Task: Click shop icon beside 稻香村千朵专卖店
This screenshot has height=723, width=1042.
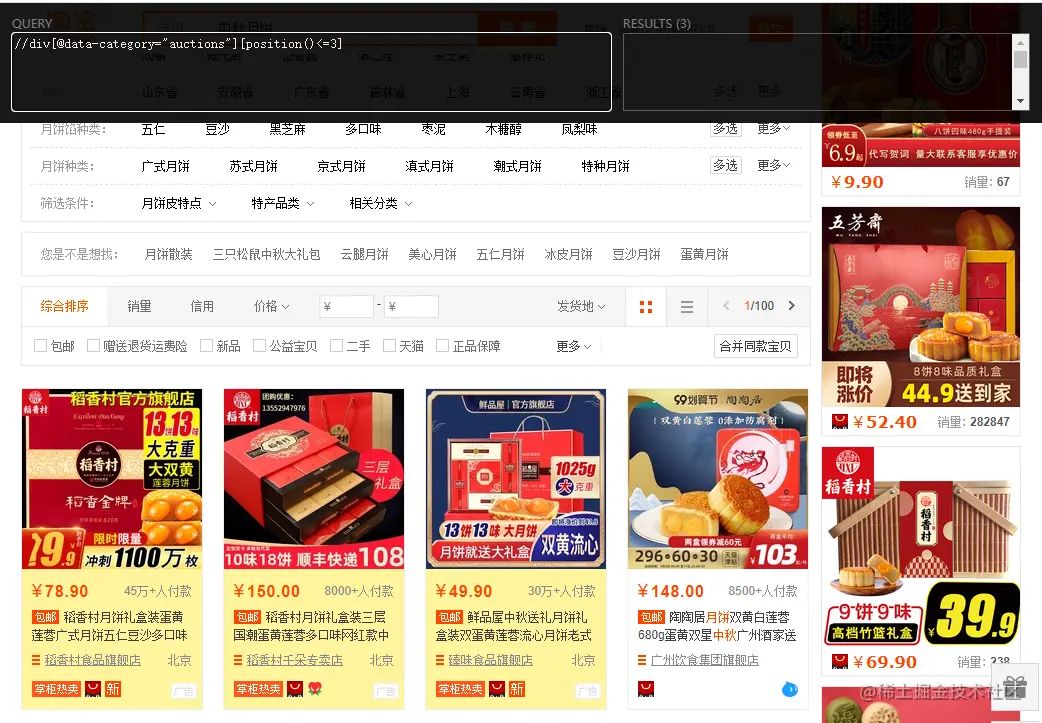Action: click(x=238, y=660)
